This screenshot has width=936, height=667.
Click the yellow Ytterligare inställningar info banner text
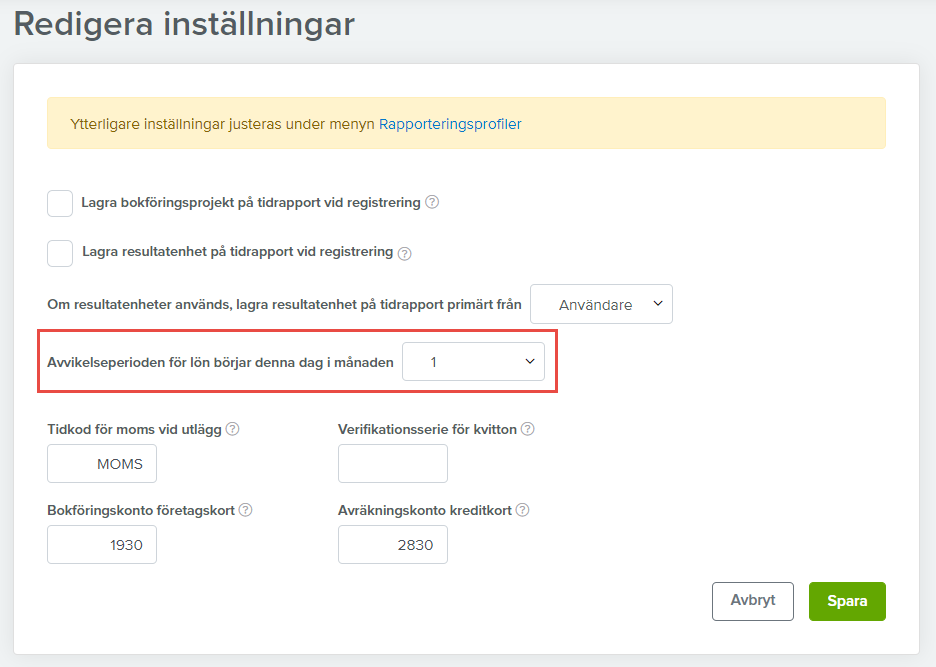click(222, 124)
